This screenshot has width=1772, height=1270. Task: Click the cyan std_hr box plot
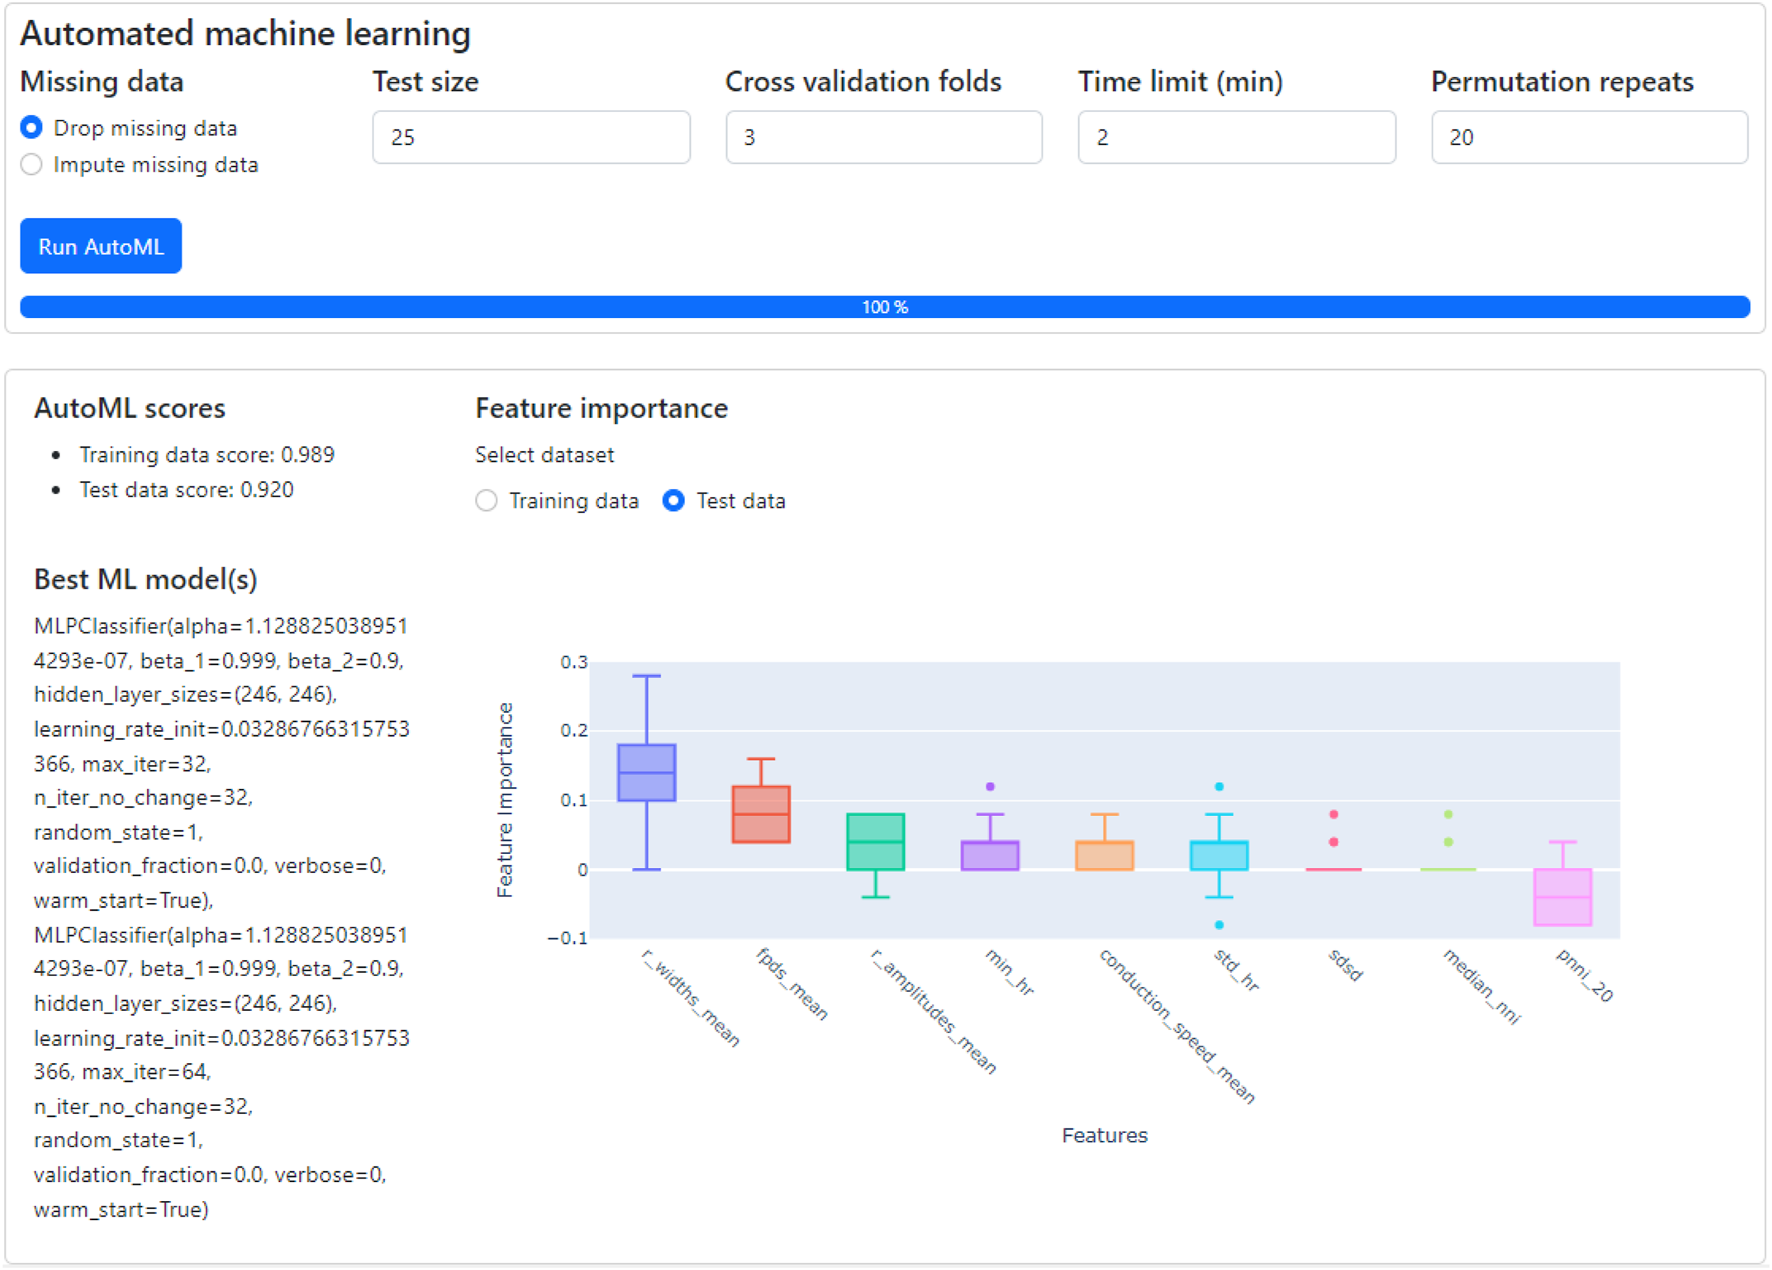pos(1219,856)
